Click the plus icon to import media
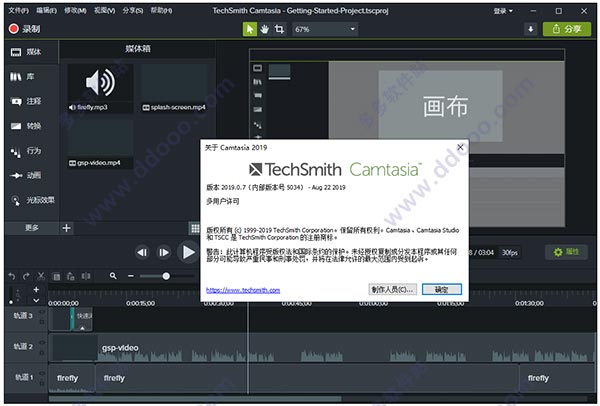 66,228
